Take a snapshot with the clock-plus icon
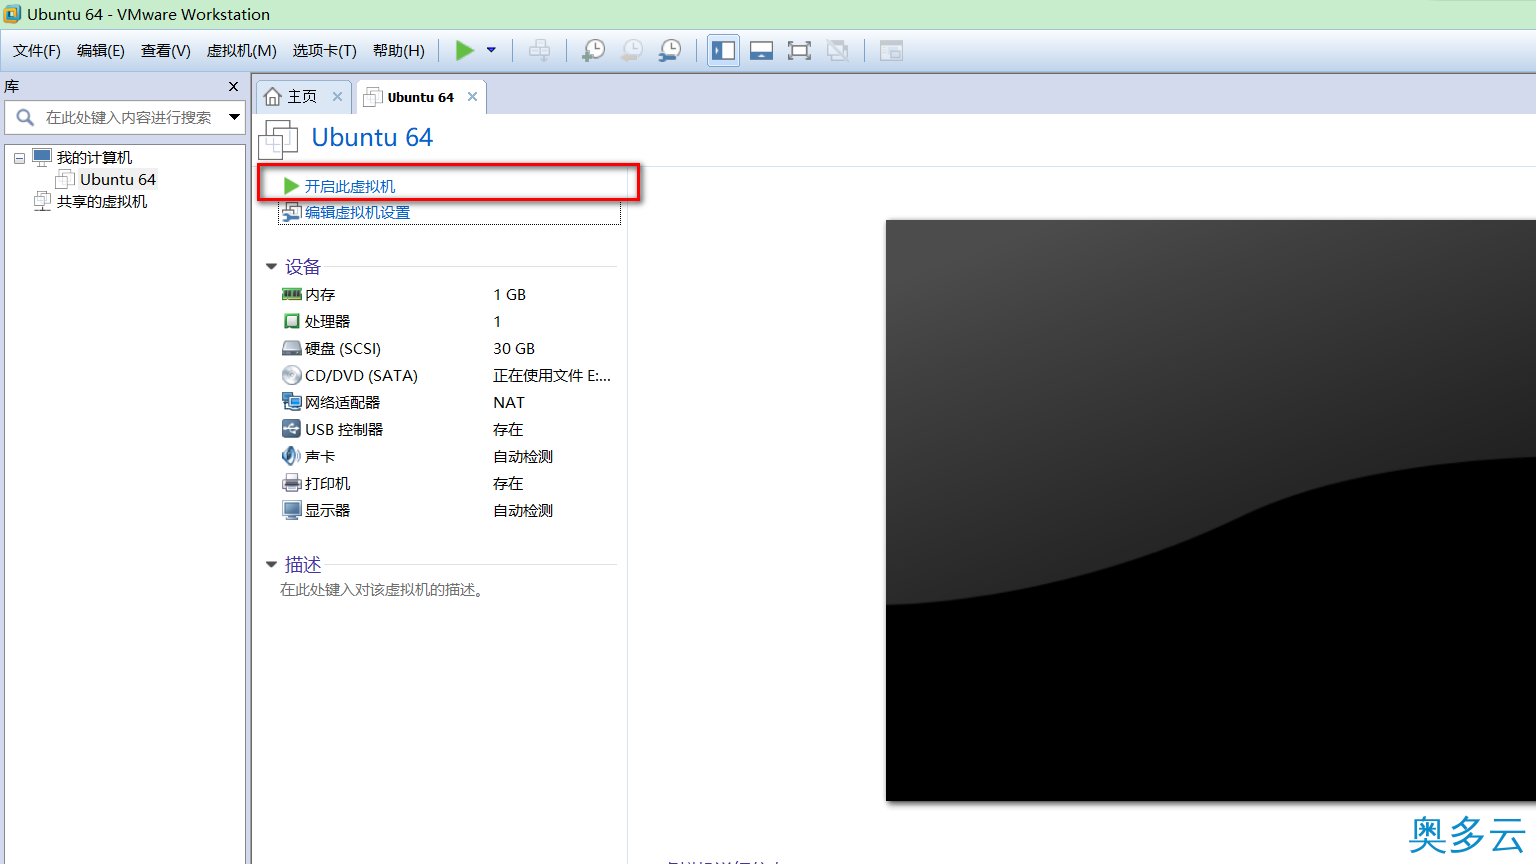The height and width of the screenshot is (864, 1536). (594, 50)
